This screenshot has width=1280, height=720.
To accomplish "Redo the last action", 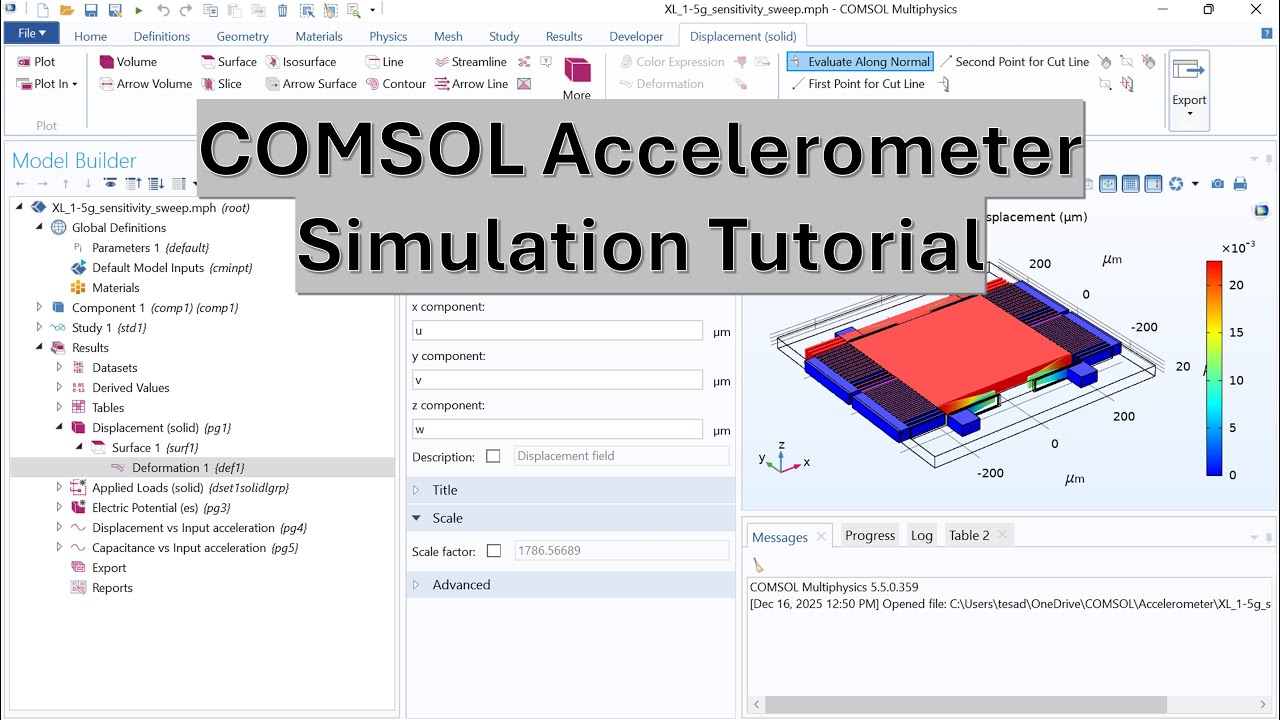I will tap(186, 10).
